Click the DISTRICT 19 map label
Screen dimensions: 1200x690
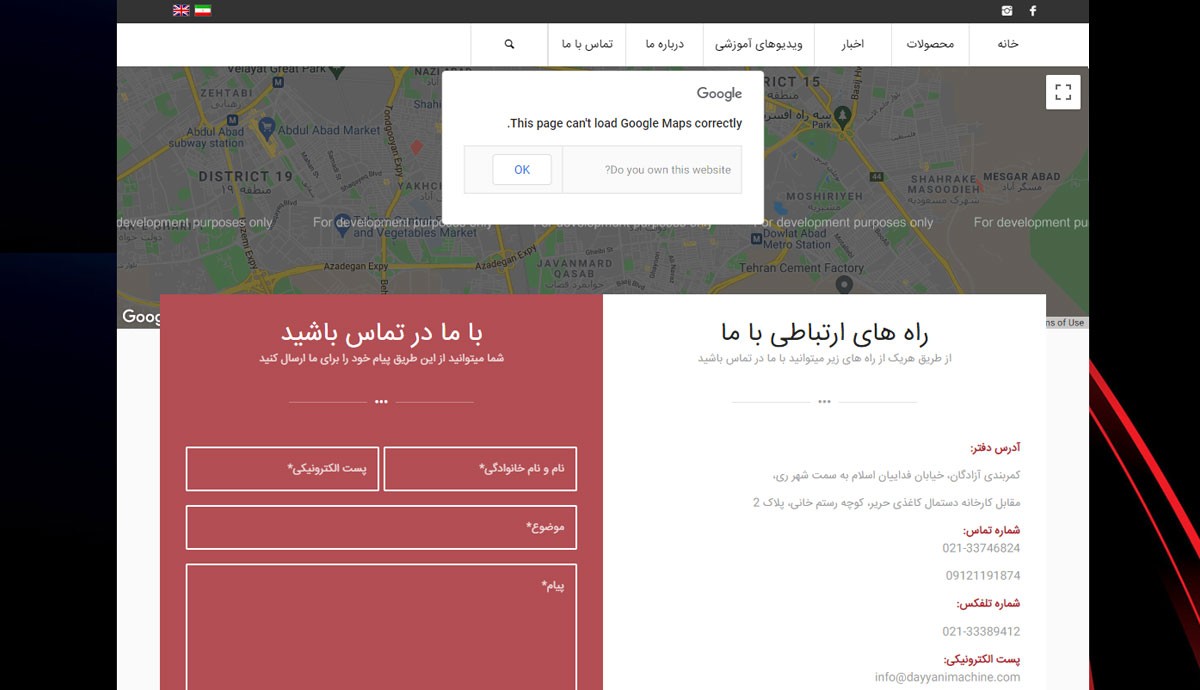(x=245, y=177)
